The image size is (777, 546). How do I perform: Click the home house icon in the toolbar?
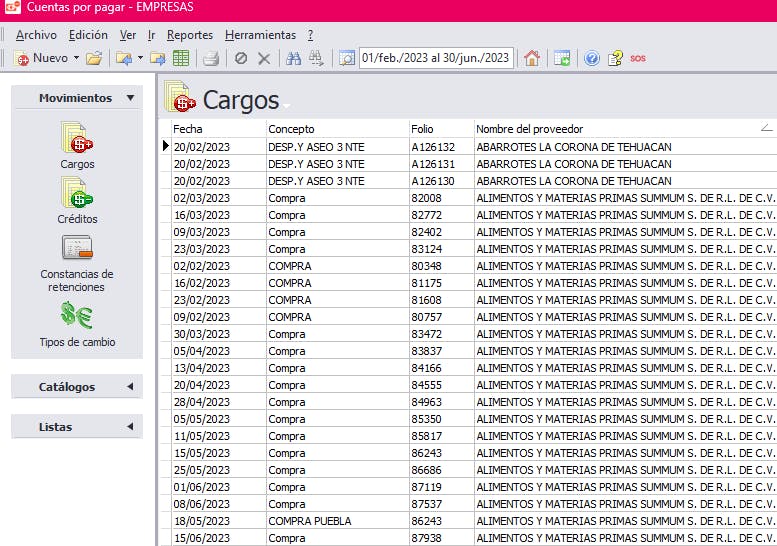pyautogui.click(x=532, y=58)
